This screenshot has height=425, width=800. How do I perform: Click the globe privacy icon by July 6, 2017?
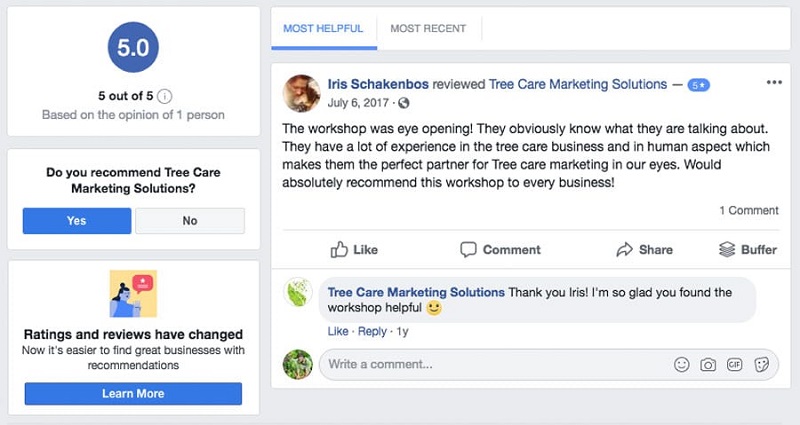click(404, 103)
